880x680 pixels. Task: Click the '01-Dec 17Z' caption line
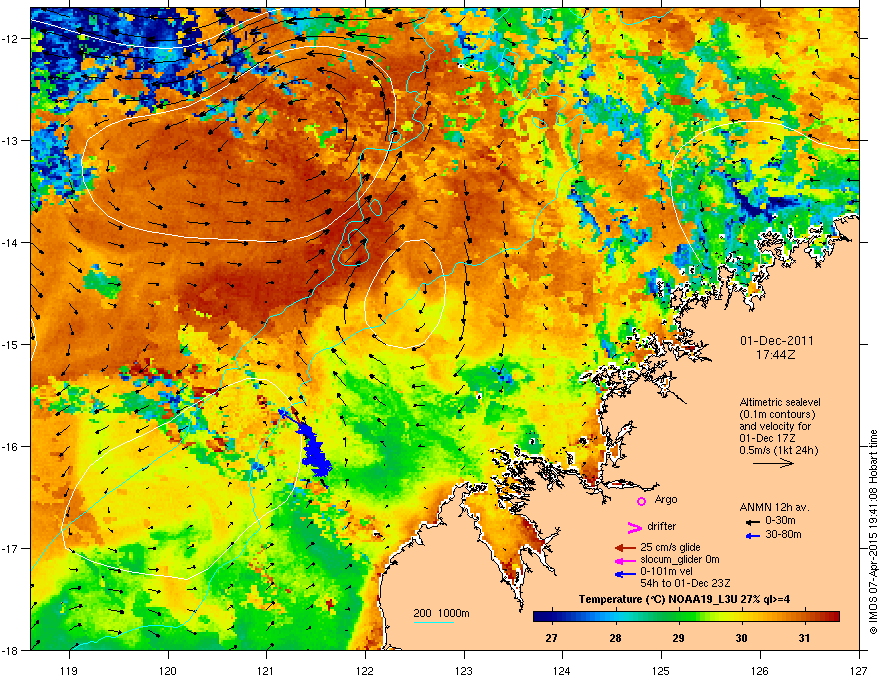pos(766,438)
